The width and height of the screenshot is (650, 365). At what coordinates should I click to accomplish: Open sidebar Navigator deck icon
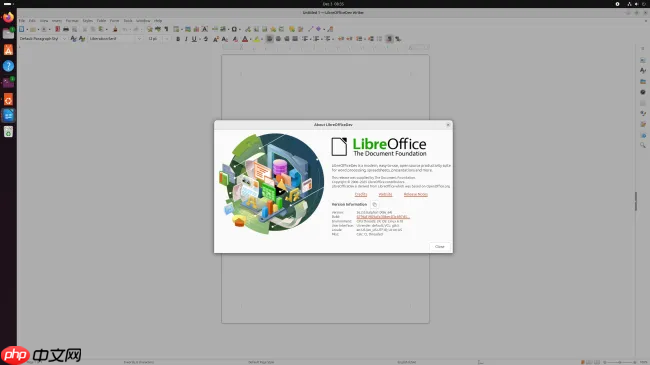pyautogui.click(x=643, y=92)
